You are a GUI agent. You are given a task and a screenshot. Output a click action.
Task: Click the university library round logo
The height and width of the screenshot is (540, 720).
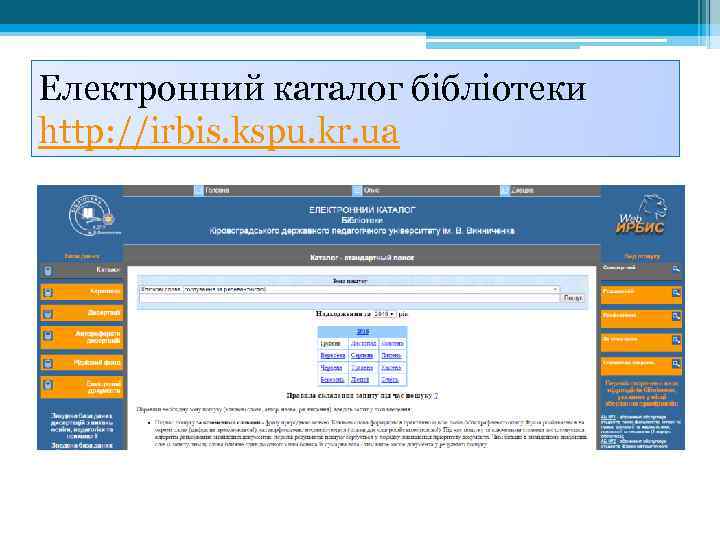[x=92, y=216]
